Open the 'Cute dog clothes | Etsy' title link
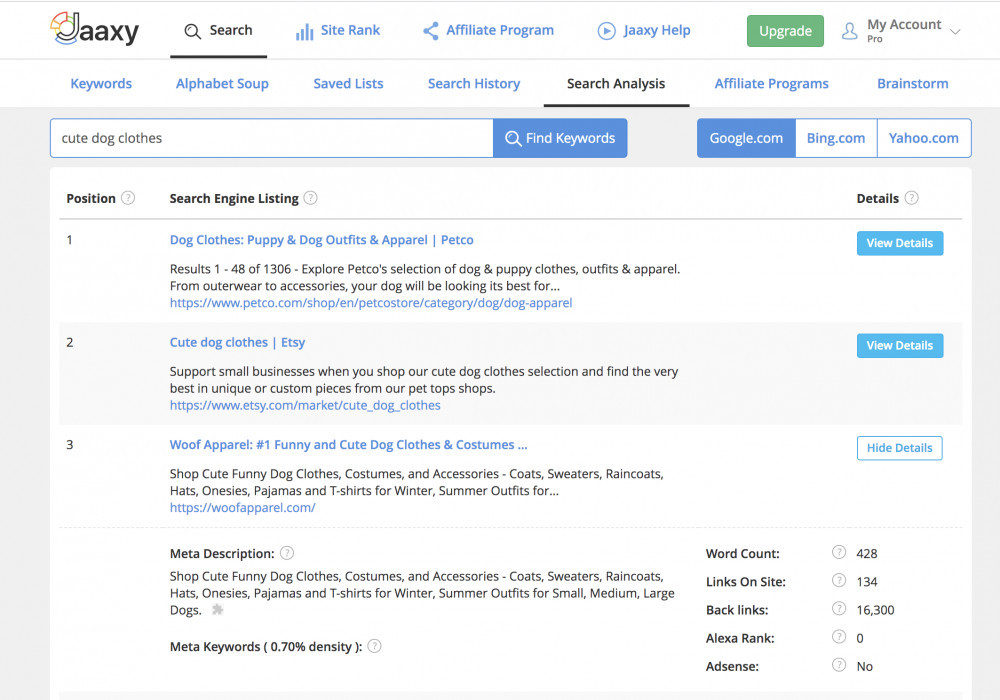Screen dimensions: 1000x700 click(x=237, y=342)
